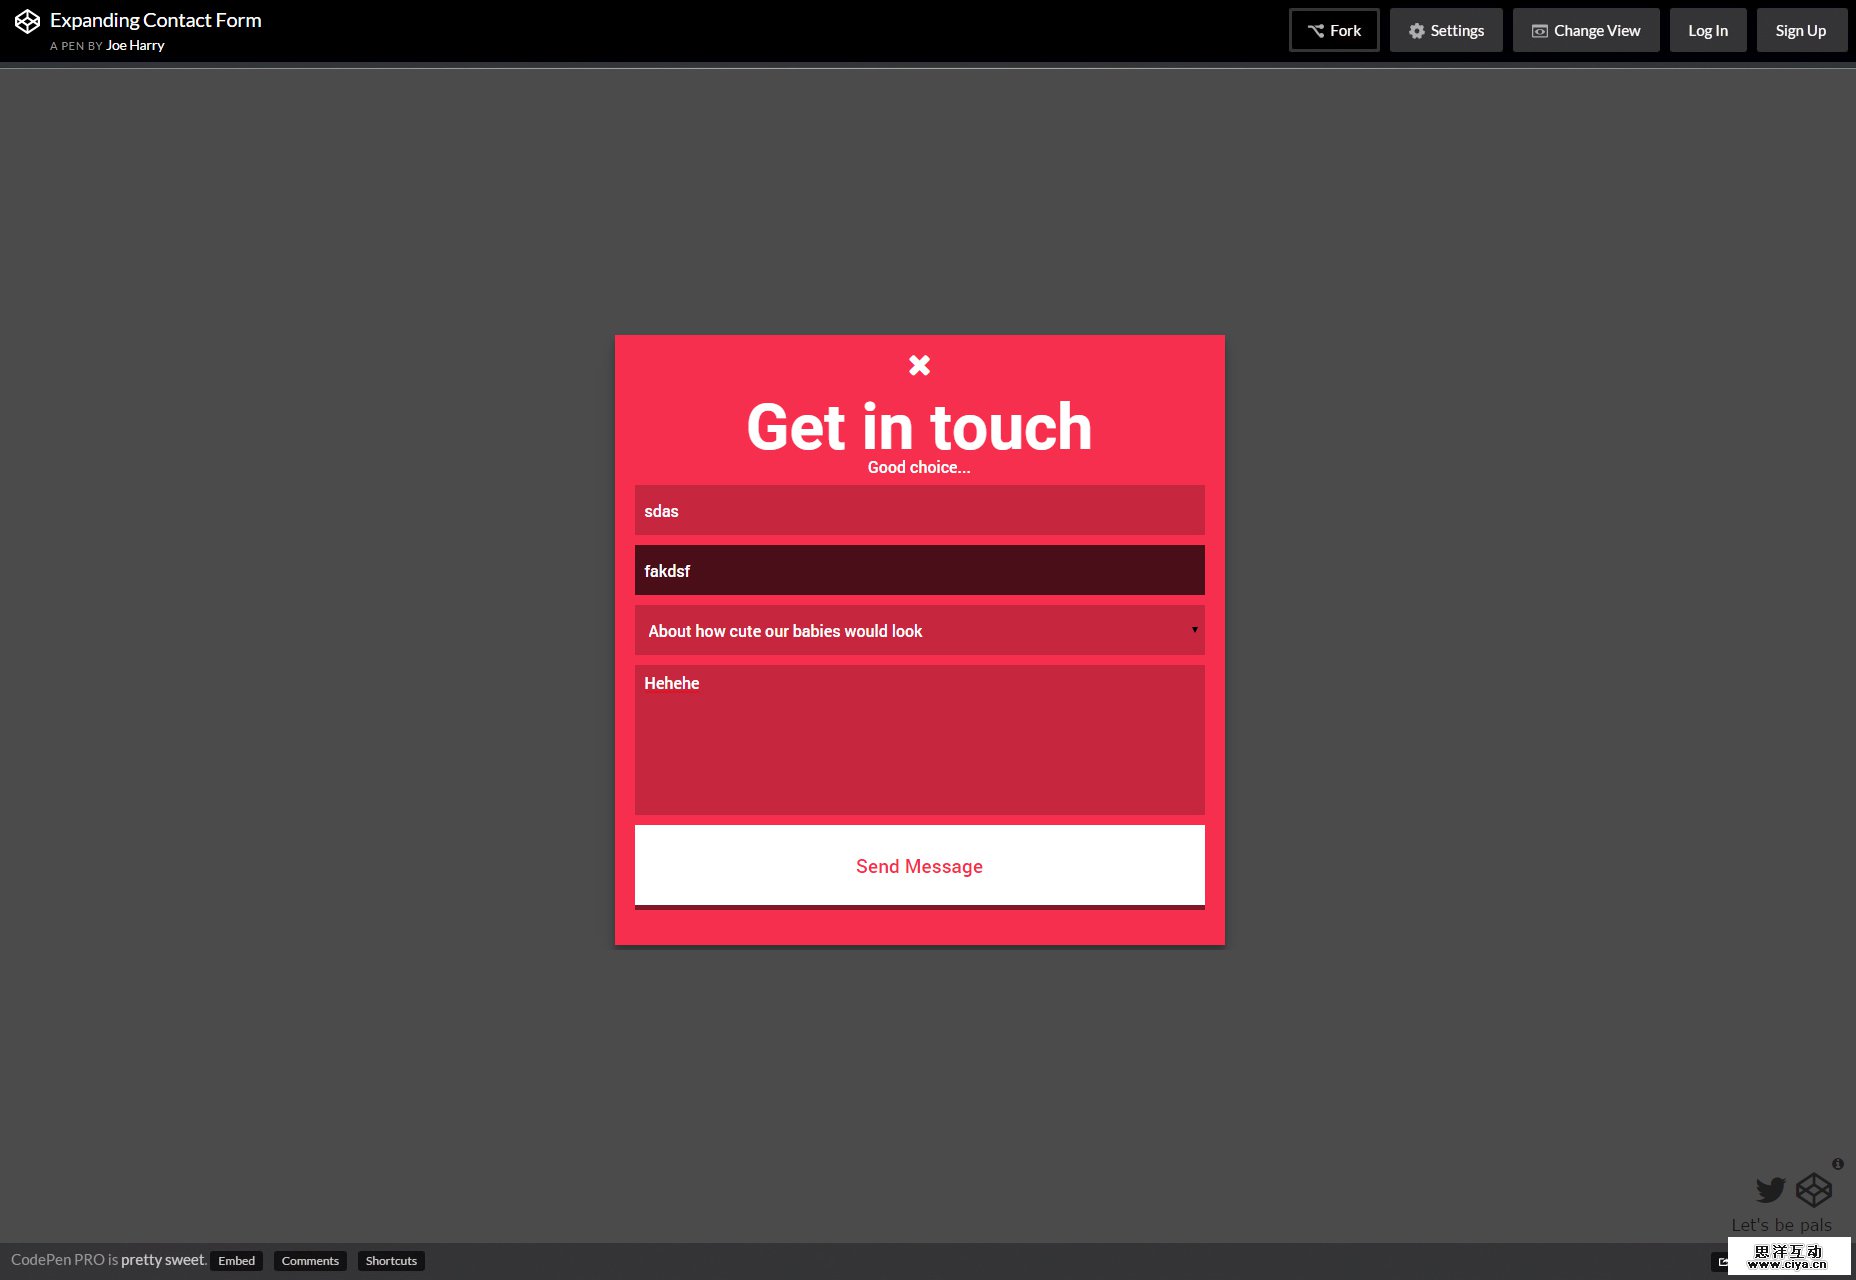Image resolution: width=1856 pixels, height=1280 pixels.
Task: Click the CodePen logo in the top-left header
Action: [x=28, y=20]
